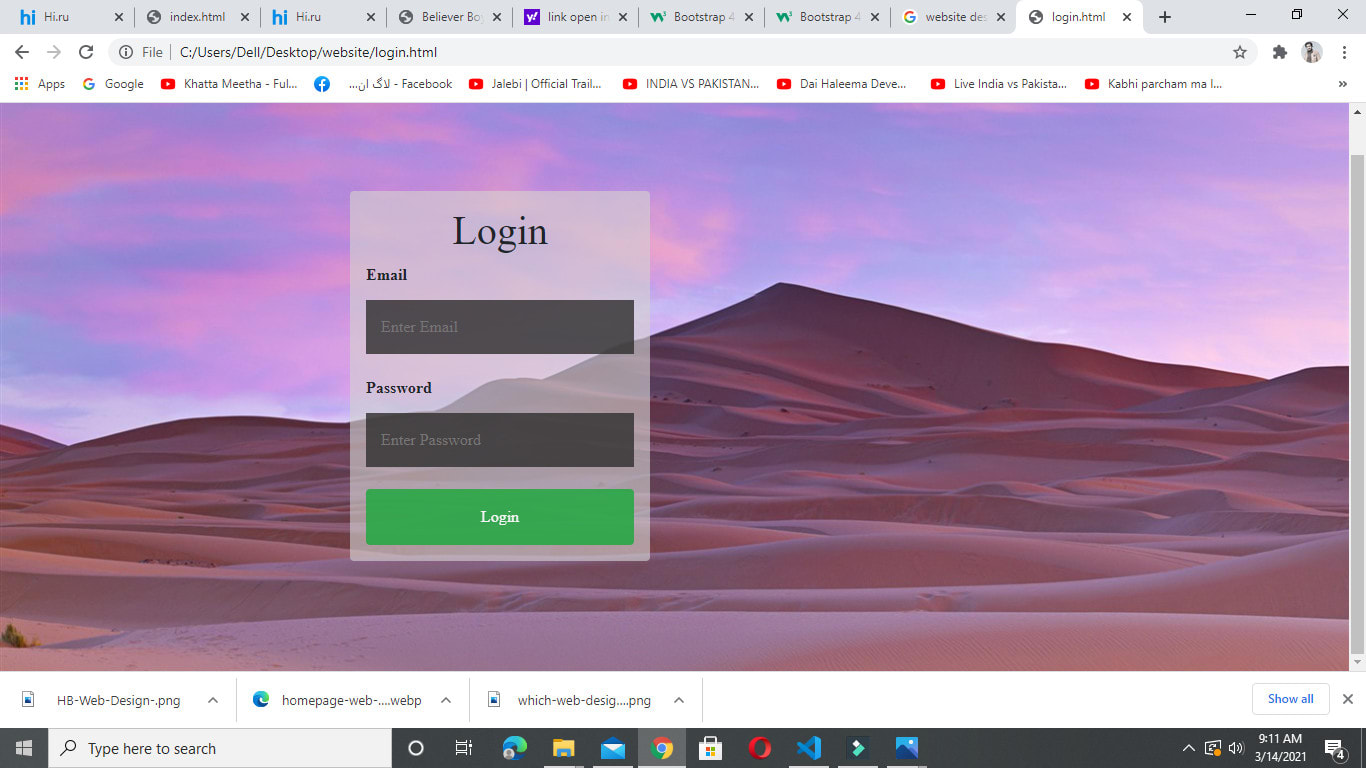
Task: Open the Jalebi Official Trailer bookmark
Action: [x=535, y=84]
